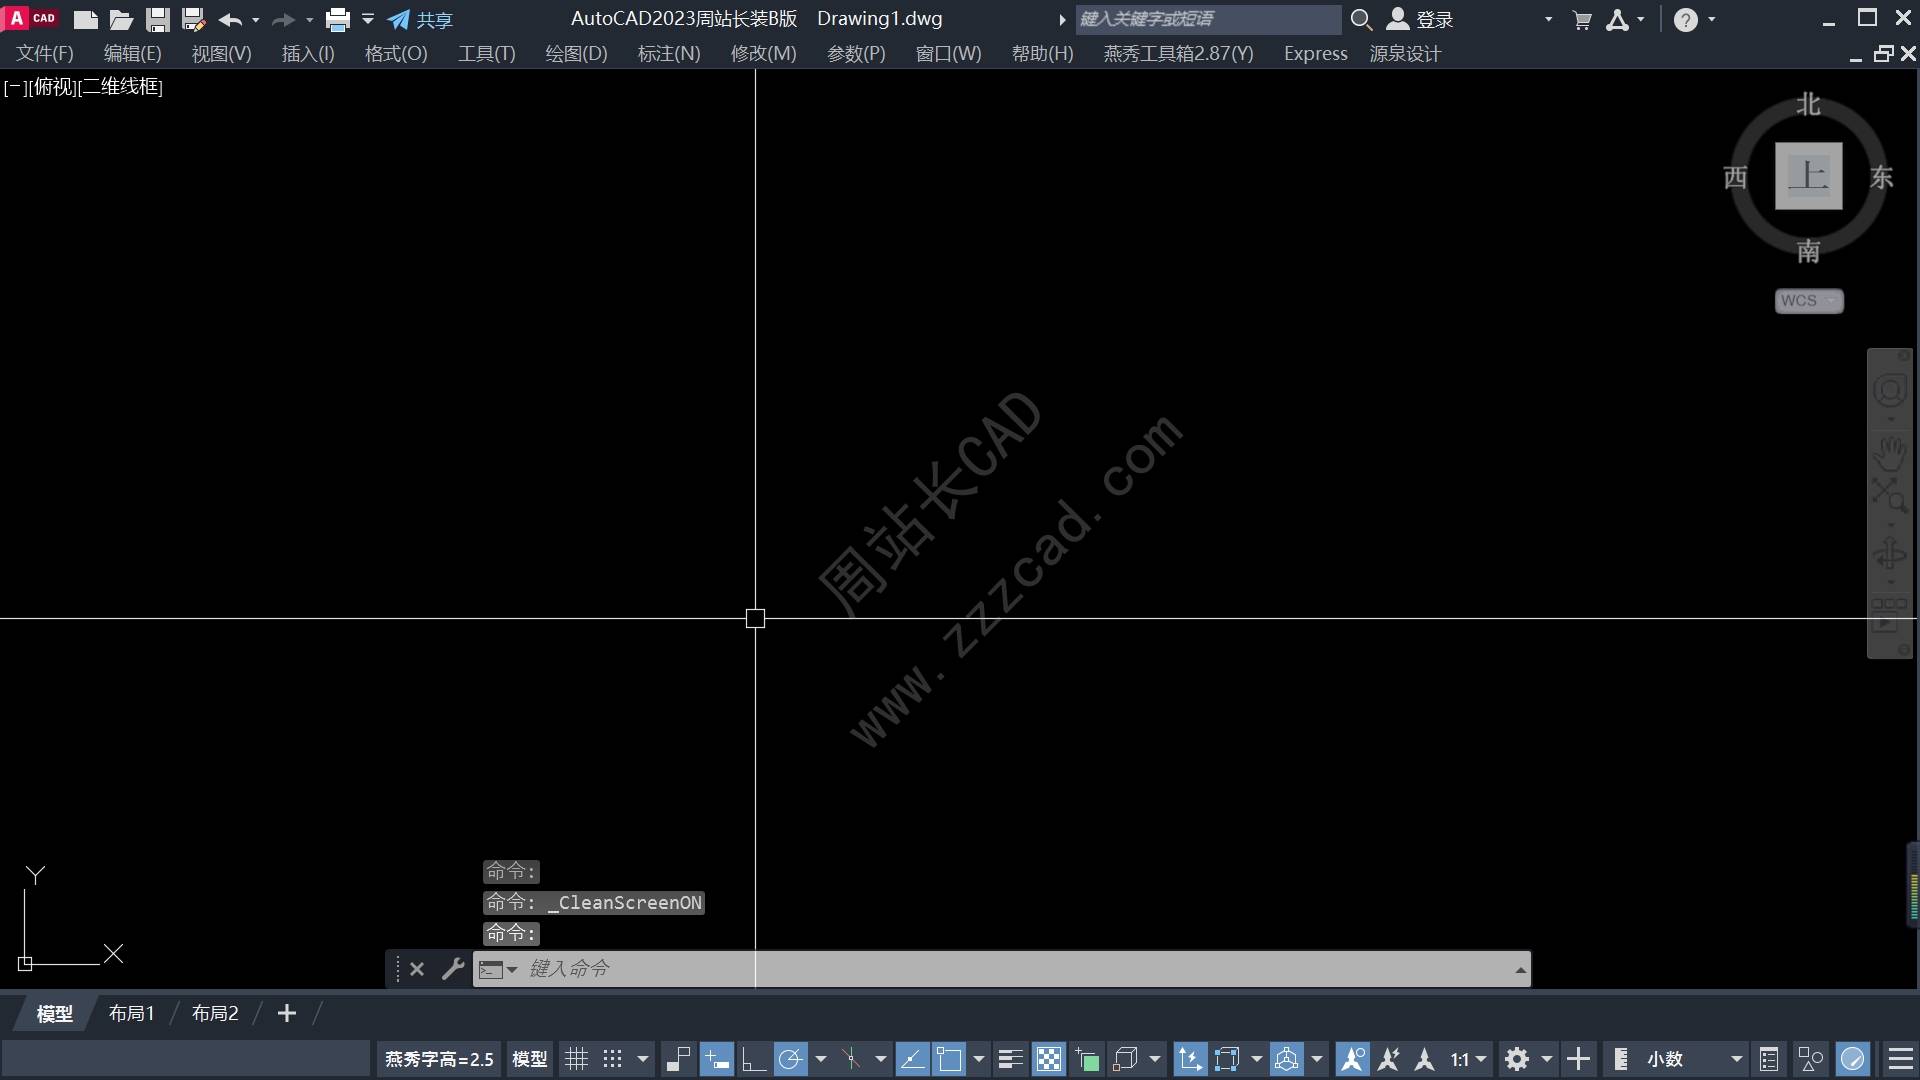Open the AutoCAD application menu button
This screenshot has height=1080, width=1920.
click(x=31, y=18)
